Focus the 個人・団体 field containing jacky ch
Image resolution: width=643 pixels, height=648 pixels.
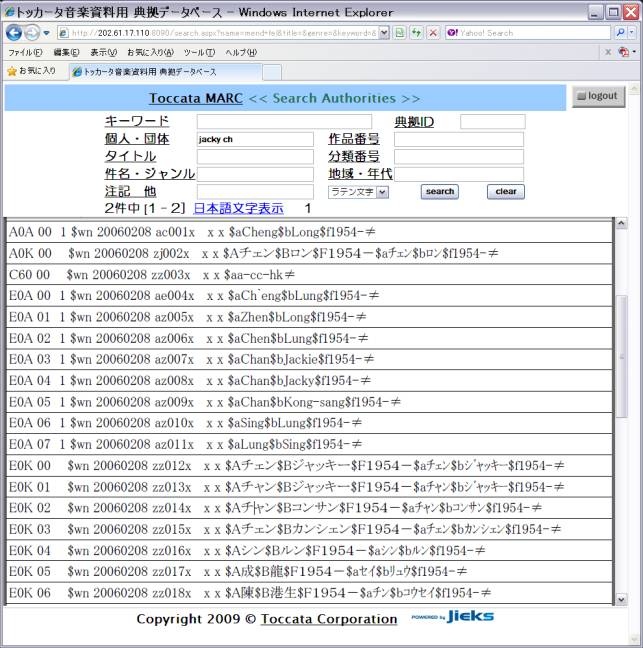255,139
